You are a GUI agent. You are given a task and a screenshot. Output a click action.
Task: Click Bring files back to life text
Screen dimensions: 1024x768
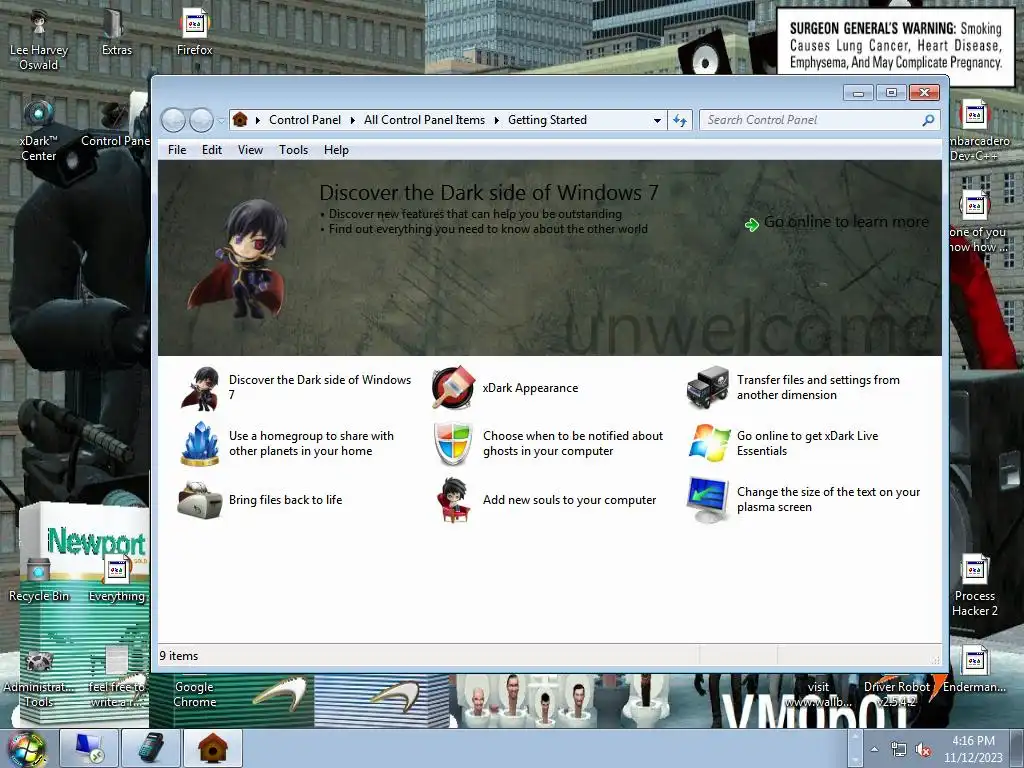coord(285,500)
